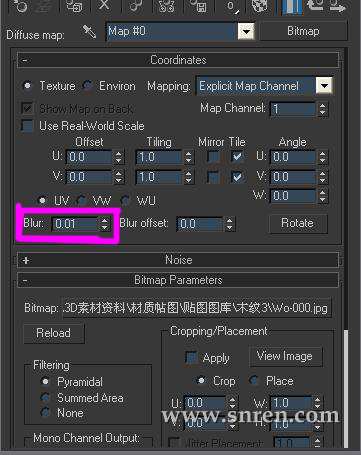Expand the Noise rollout
Image resolution: width=361 pixels, height=455 pixels.
[178, 260]
